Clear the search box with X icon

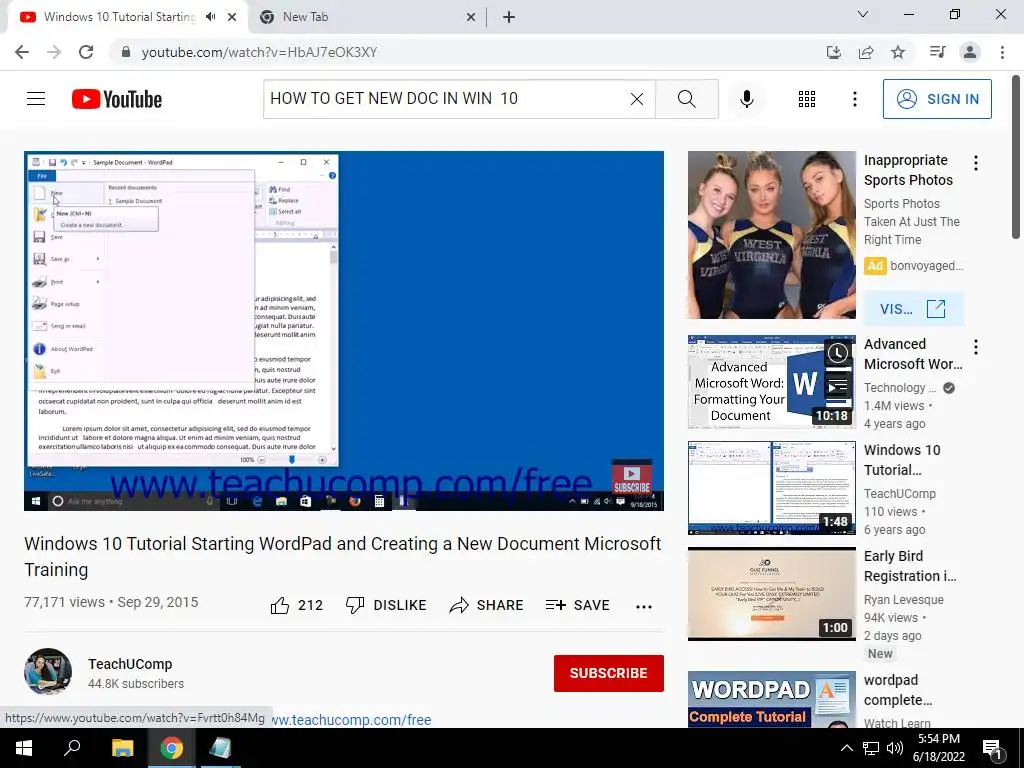(x=637, y=99)
